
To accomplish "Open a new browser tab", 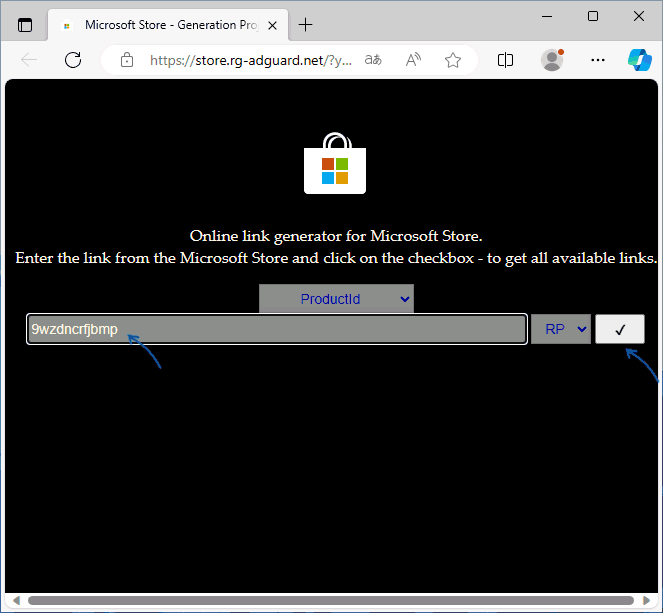I will coord(305,25).
